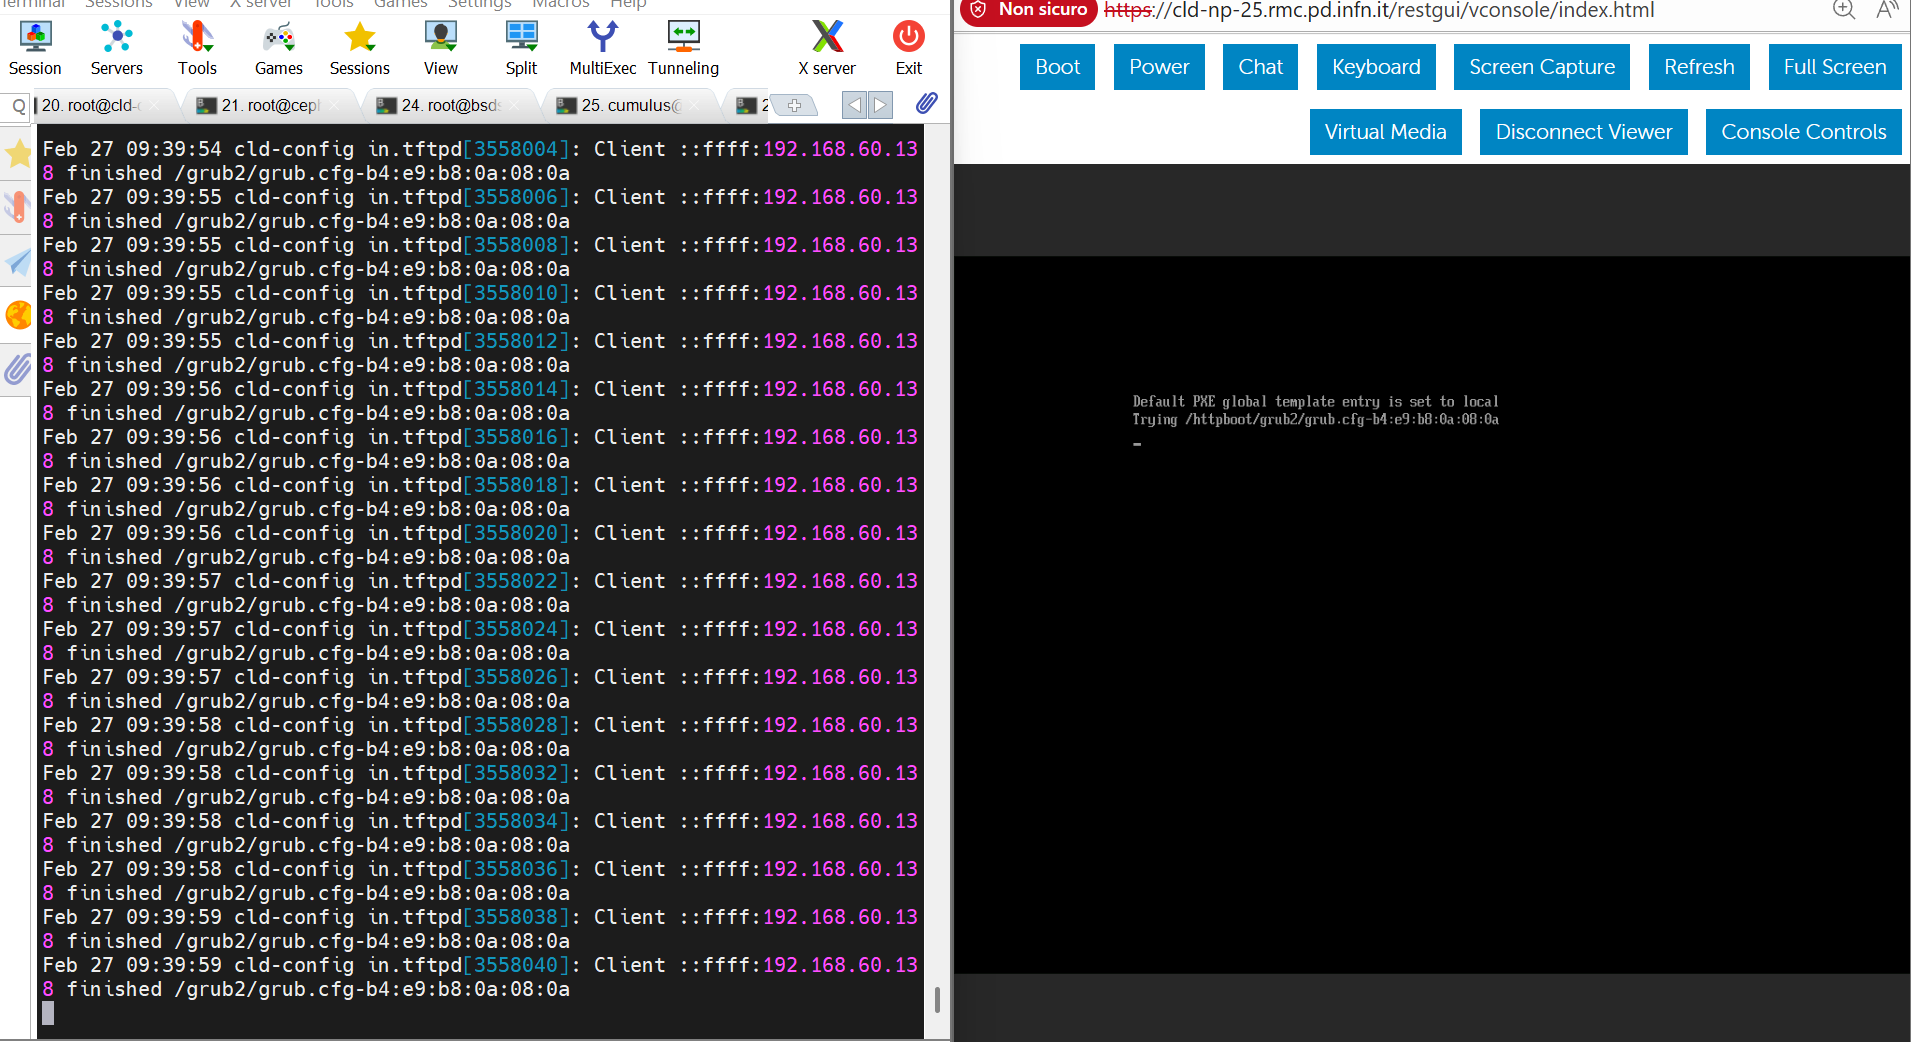Image resolution: width=1911 pixels, height=1042 pixels.
Task: Start the X server icon
Action: (x=827, y=48)
